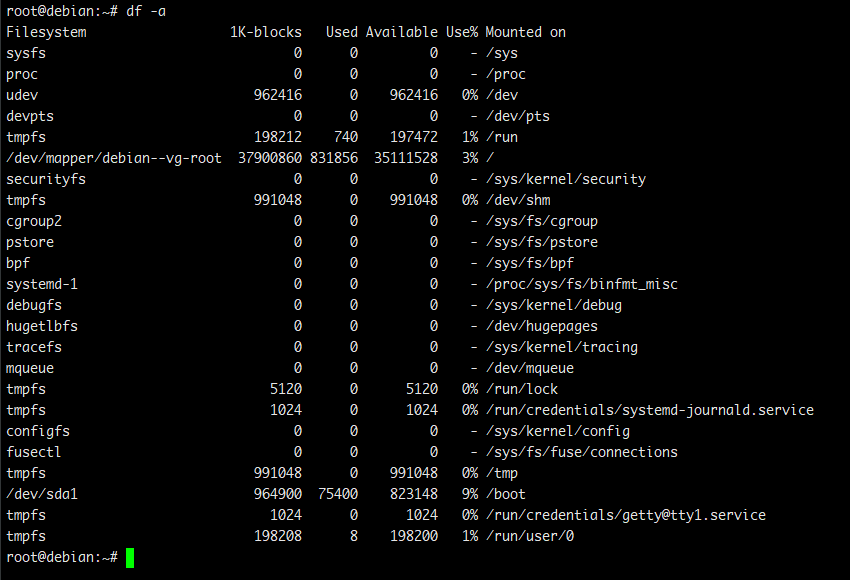Click the 'securityfs' filesystem name
850x580 pixels.
point(46,179)
